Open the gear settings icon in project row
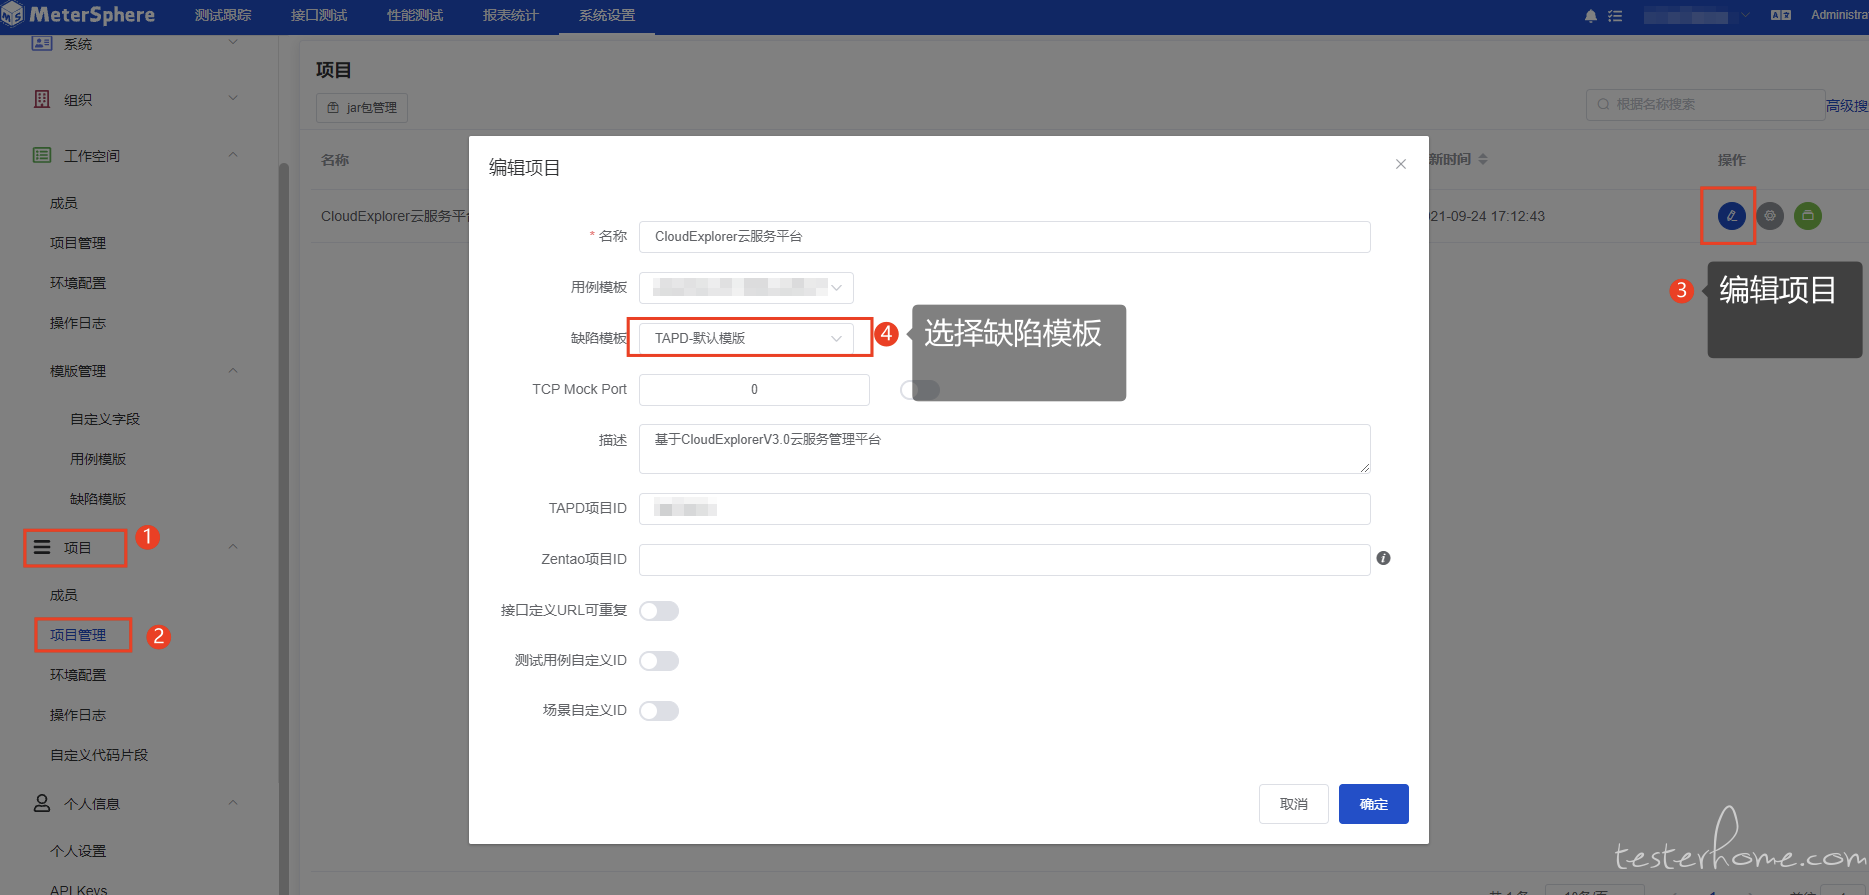This screenshot has height=895, width=1869. (x=1770, y=215)
